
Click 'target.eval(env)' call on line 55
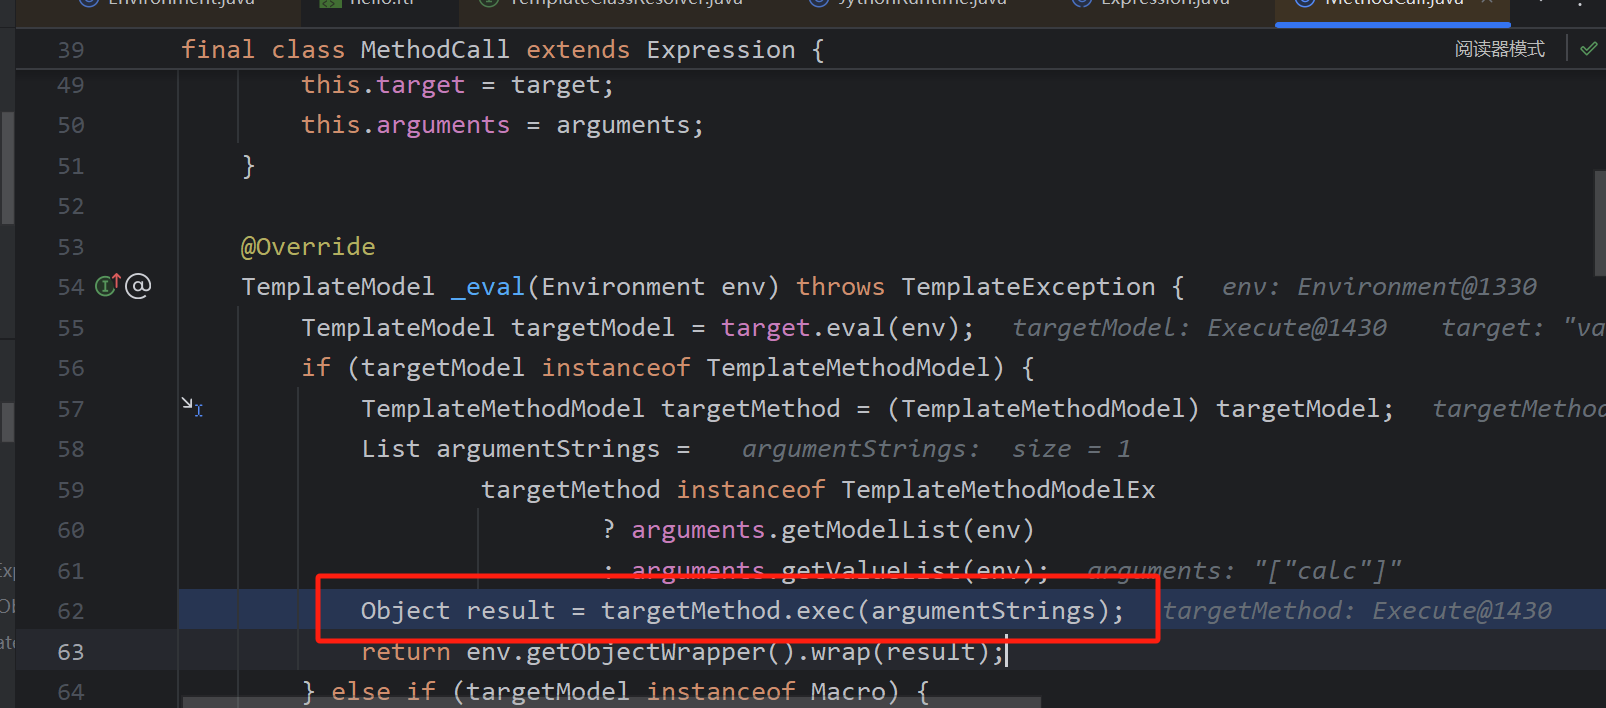click(841, 328)
